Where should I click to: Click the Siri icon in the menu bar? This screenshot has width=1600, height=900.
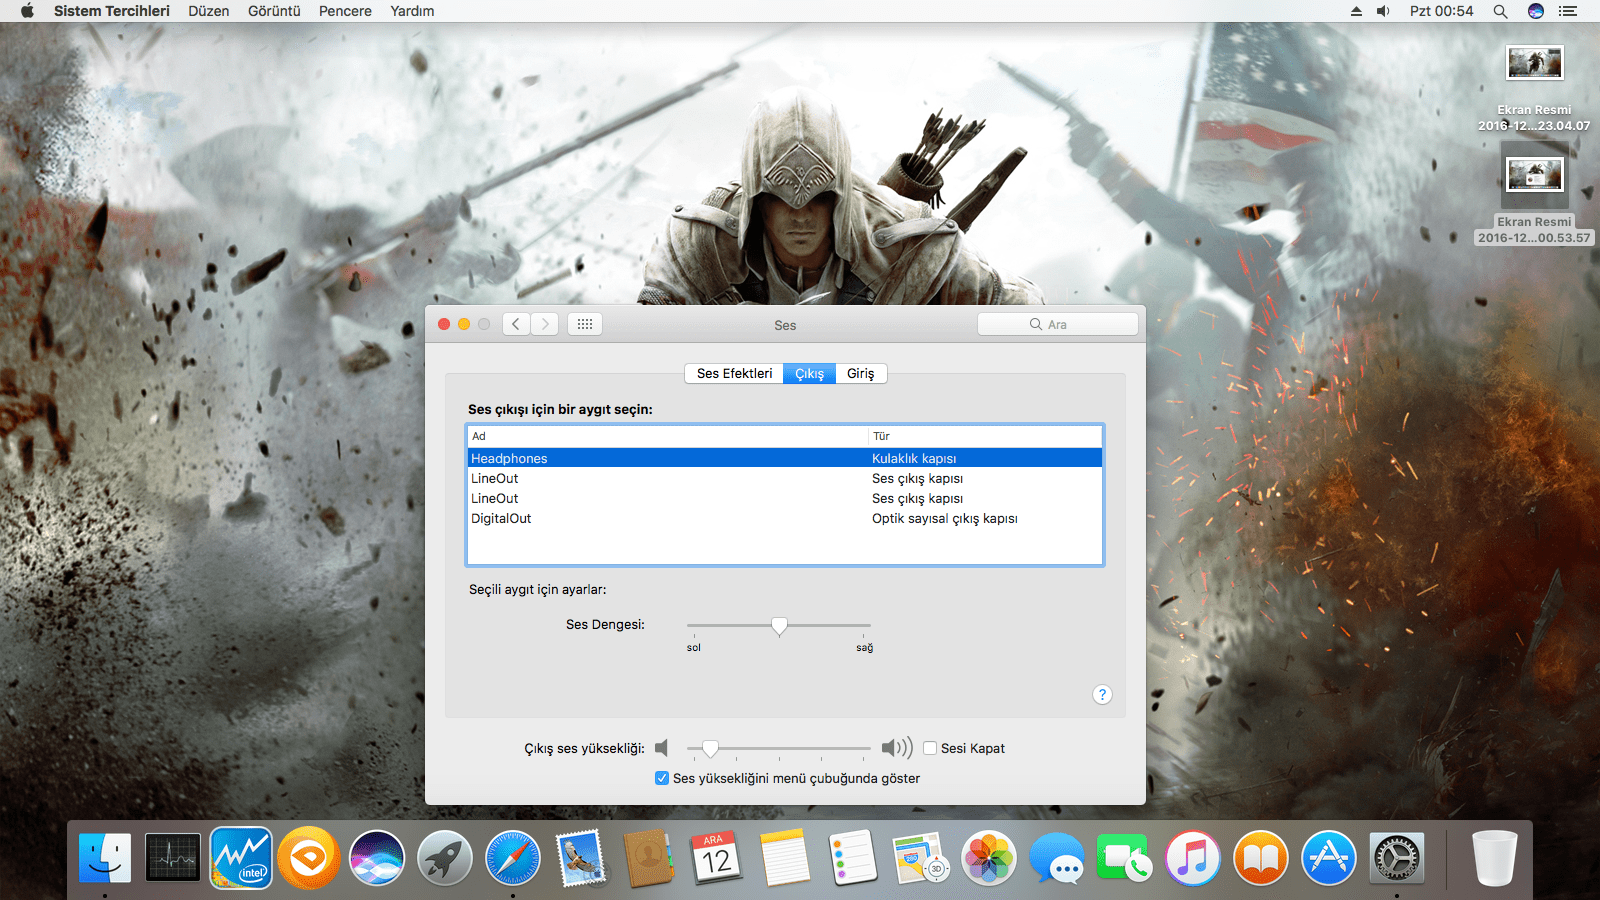point(1536,11)
